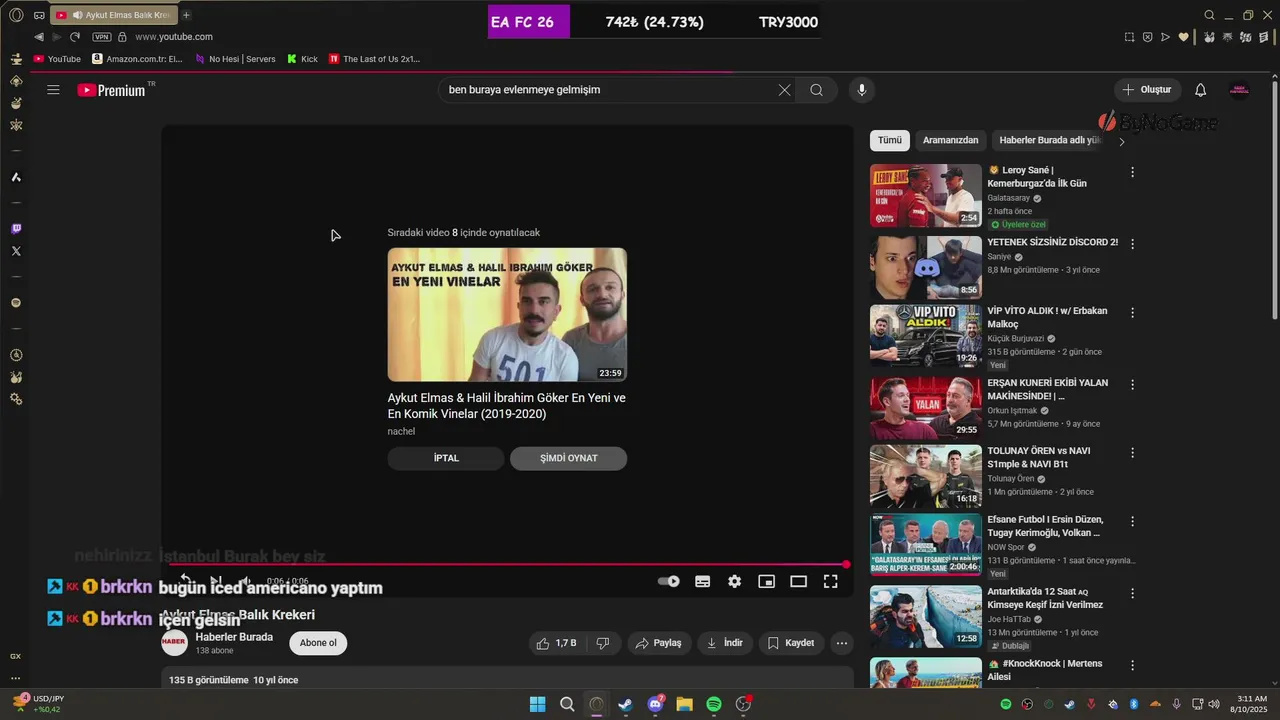
Task: Download video with İndir button
Action: click(725, 643)
